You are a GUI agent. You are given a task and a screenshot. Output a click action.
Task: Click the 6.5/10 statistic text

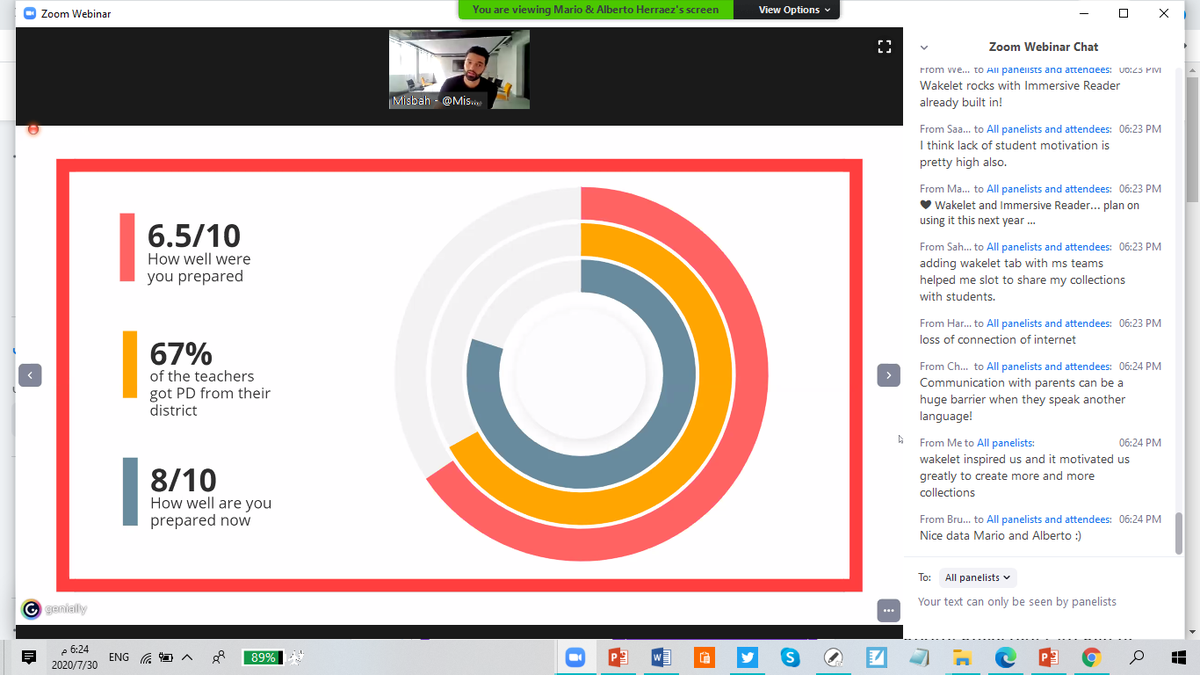click(194, 236)
